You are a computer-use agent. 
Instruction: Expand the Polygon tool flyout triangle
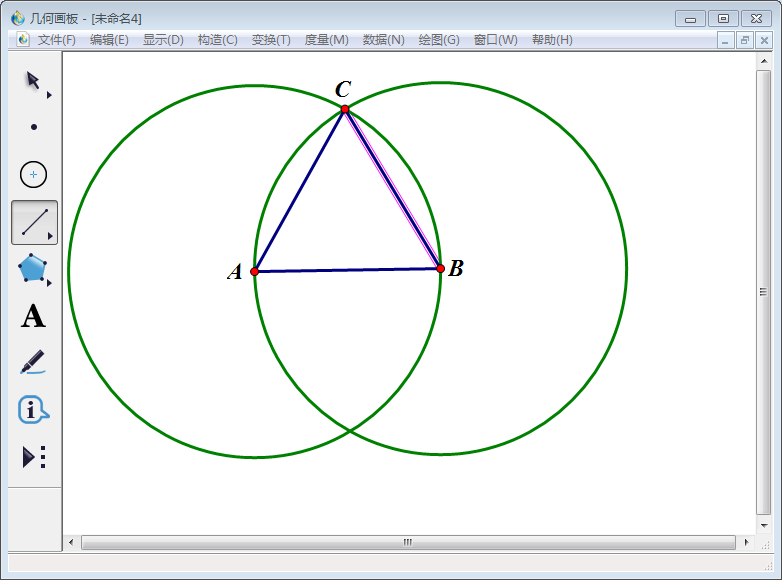click(x=49, y=283)
